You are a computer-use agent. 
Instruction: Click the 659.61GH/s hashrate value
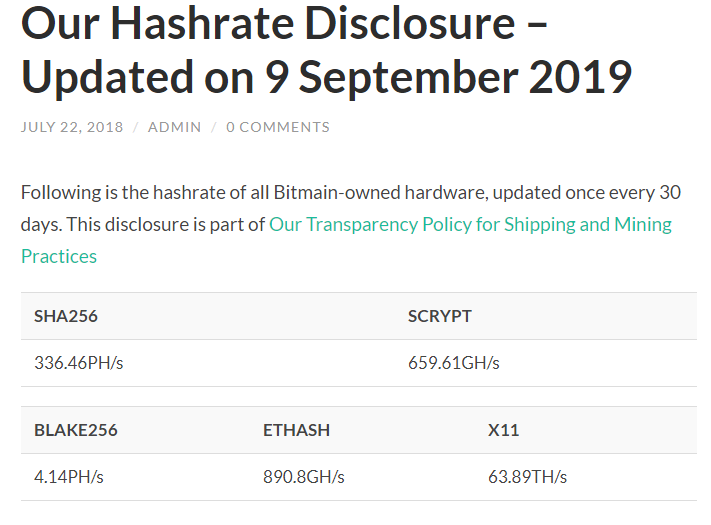pyautogui.click(x=454, y=363)
